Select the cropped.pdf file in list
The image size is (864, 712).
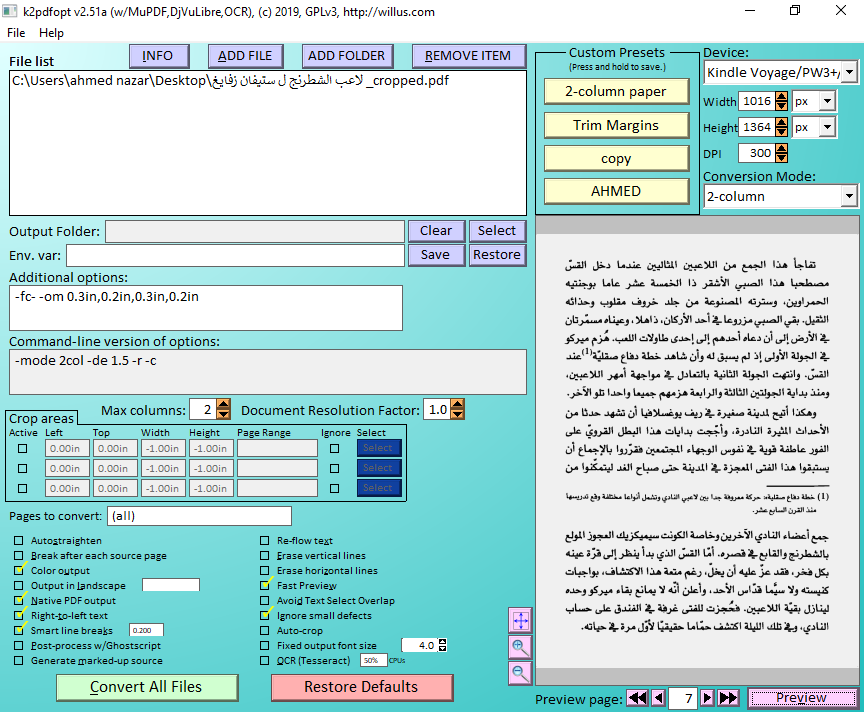[230, 81]
